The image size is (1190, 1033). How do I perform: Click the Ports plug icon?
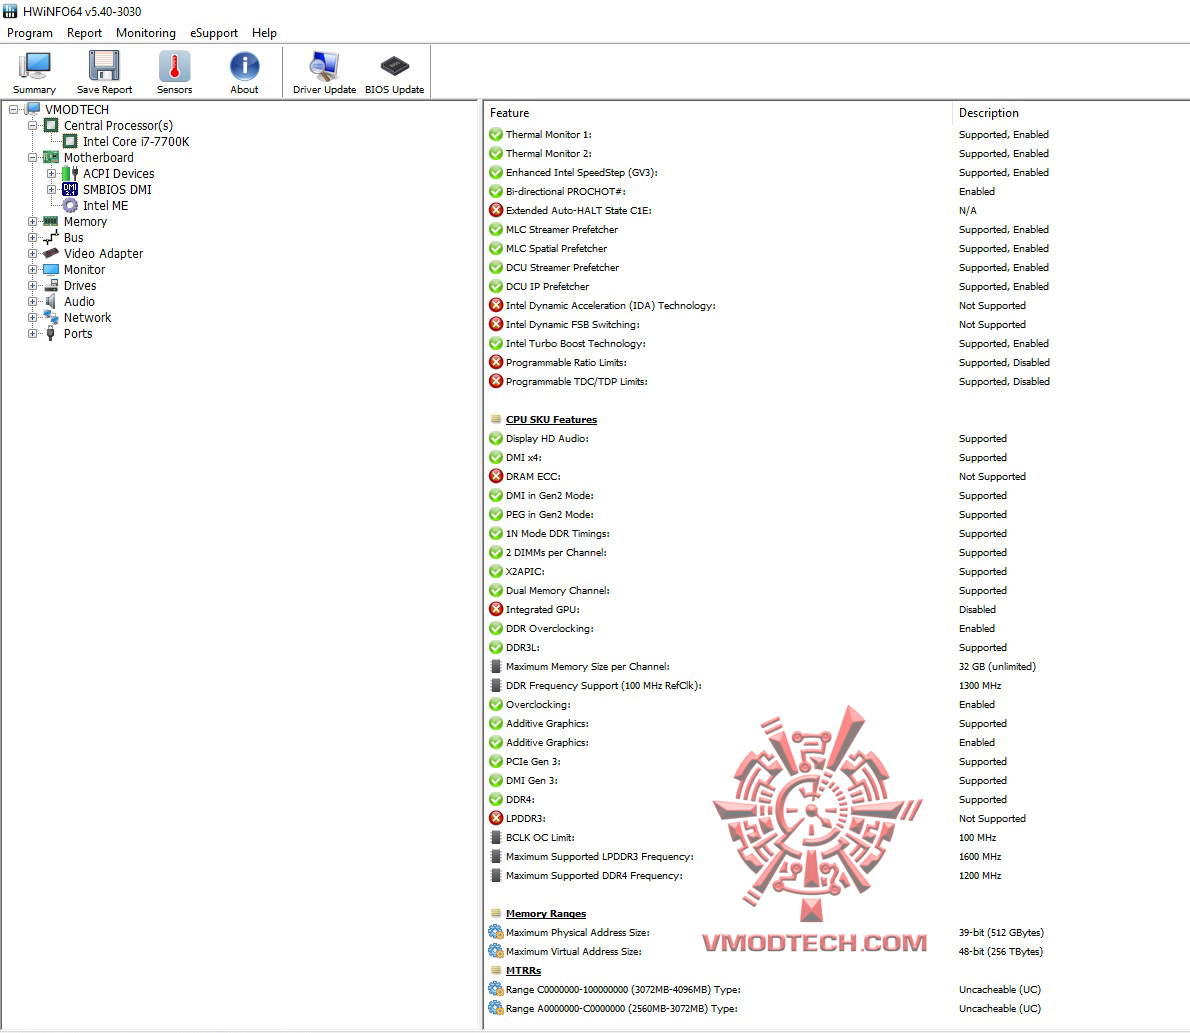tap(51, 333)
